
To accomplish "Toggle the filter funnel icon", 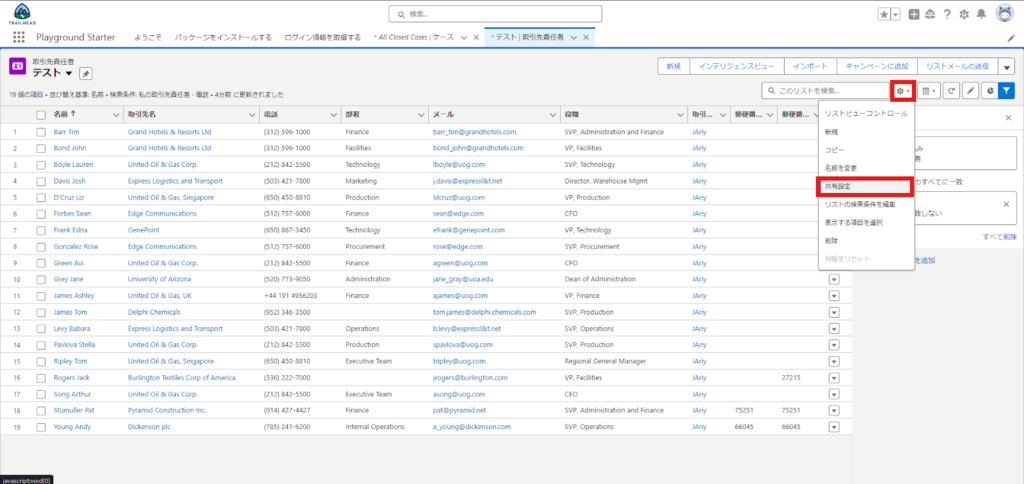I will click(1007, 91).
